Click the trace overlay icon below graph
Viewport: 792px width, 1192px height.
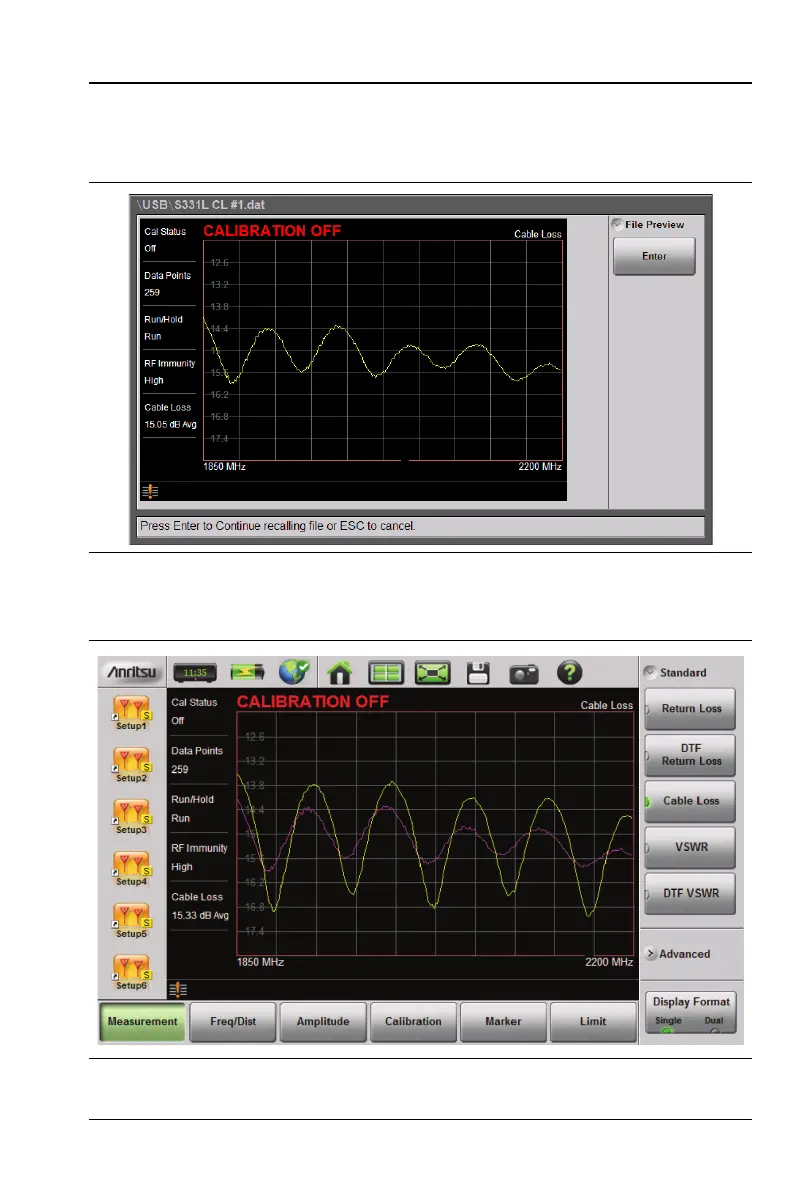coord(178,990)
